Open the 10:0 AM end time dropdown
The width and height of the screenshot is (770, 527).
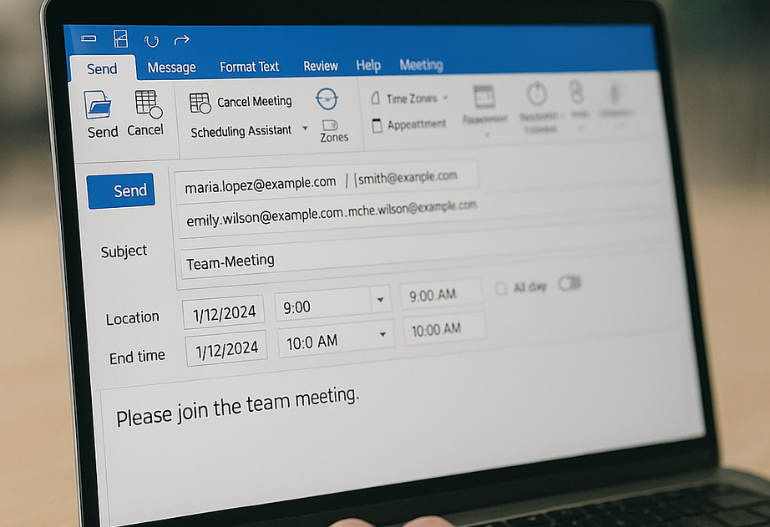pos(383,337)
